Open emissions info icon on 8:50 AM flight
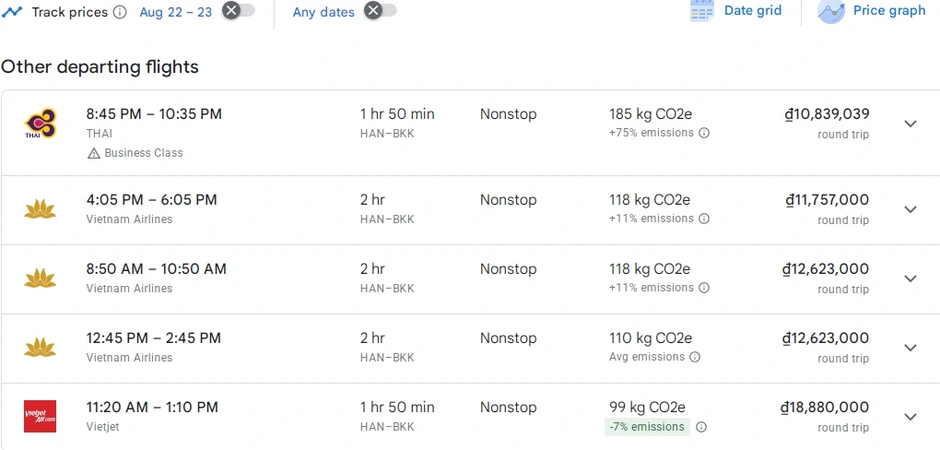 click(704, 288)
